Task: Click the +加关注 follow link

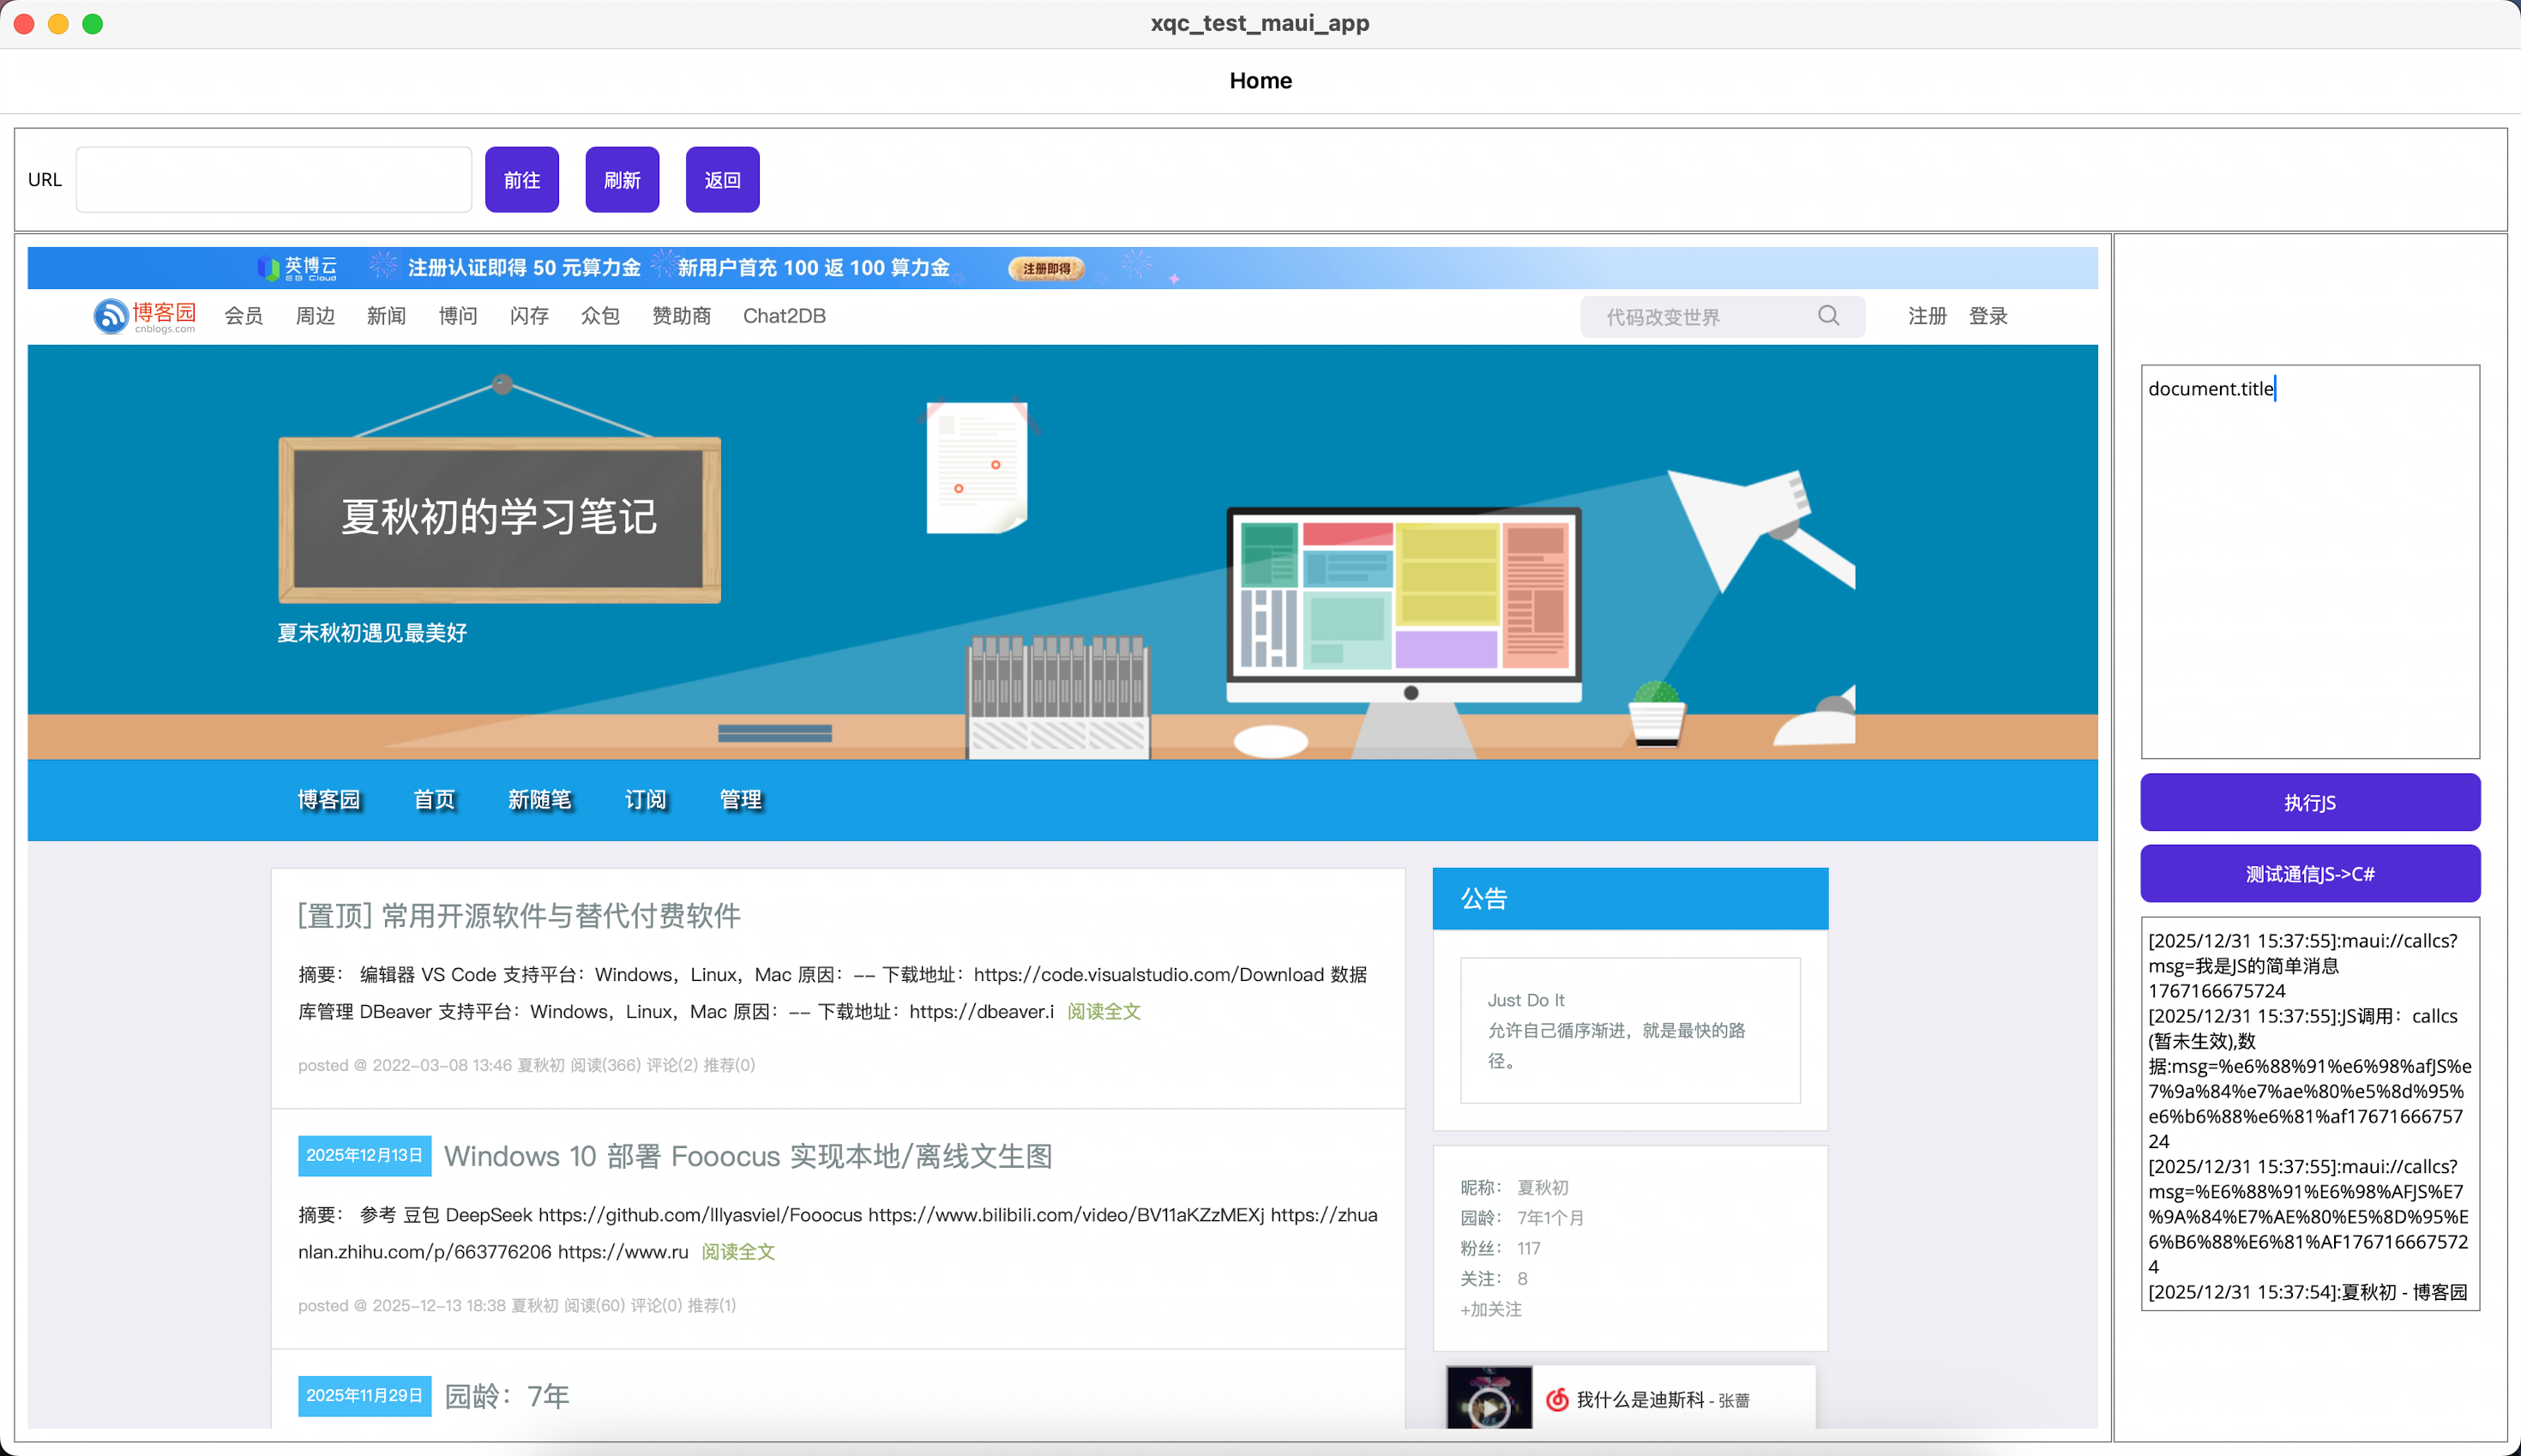Action: click(1490, 1309)
